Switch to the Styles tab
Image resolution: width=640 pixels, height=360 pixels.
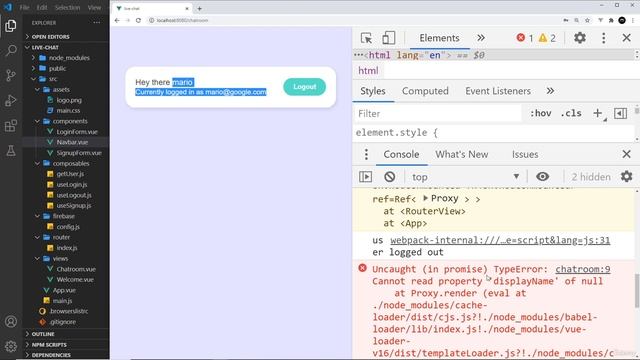pyautogui.click(x=373, y=91)
